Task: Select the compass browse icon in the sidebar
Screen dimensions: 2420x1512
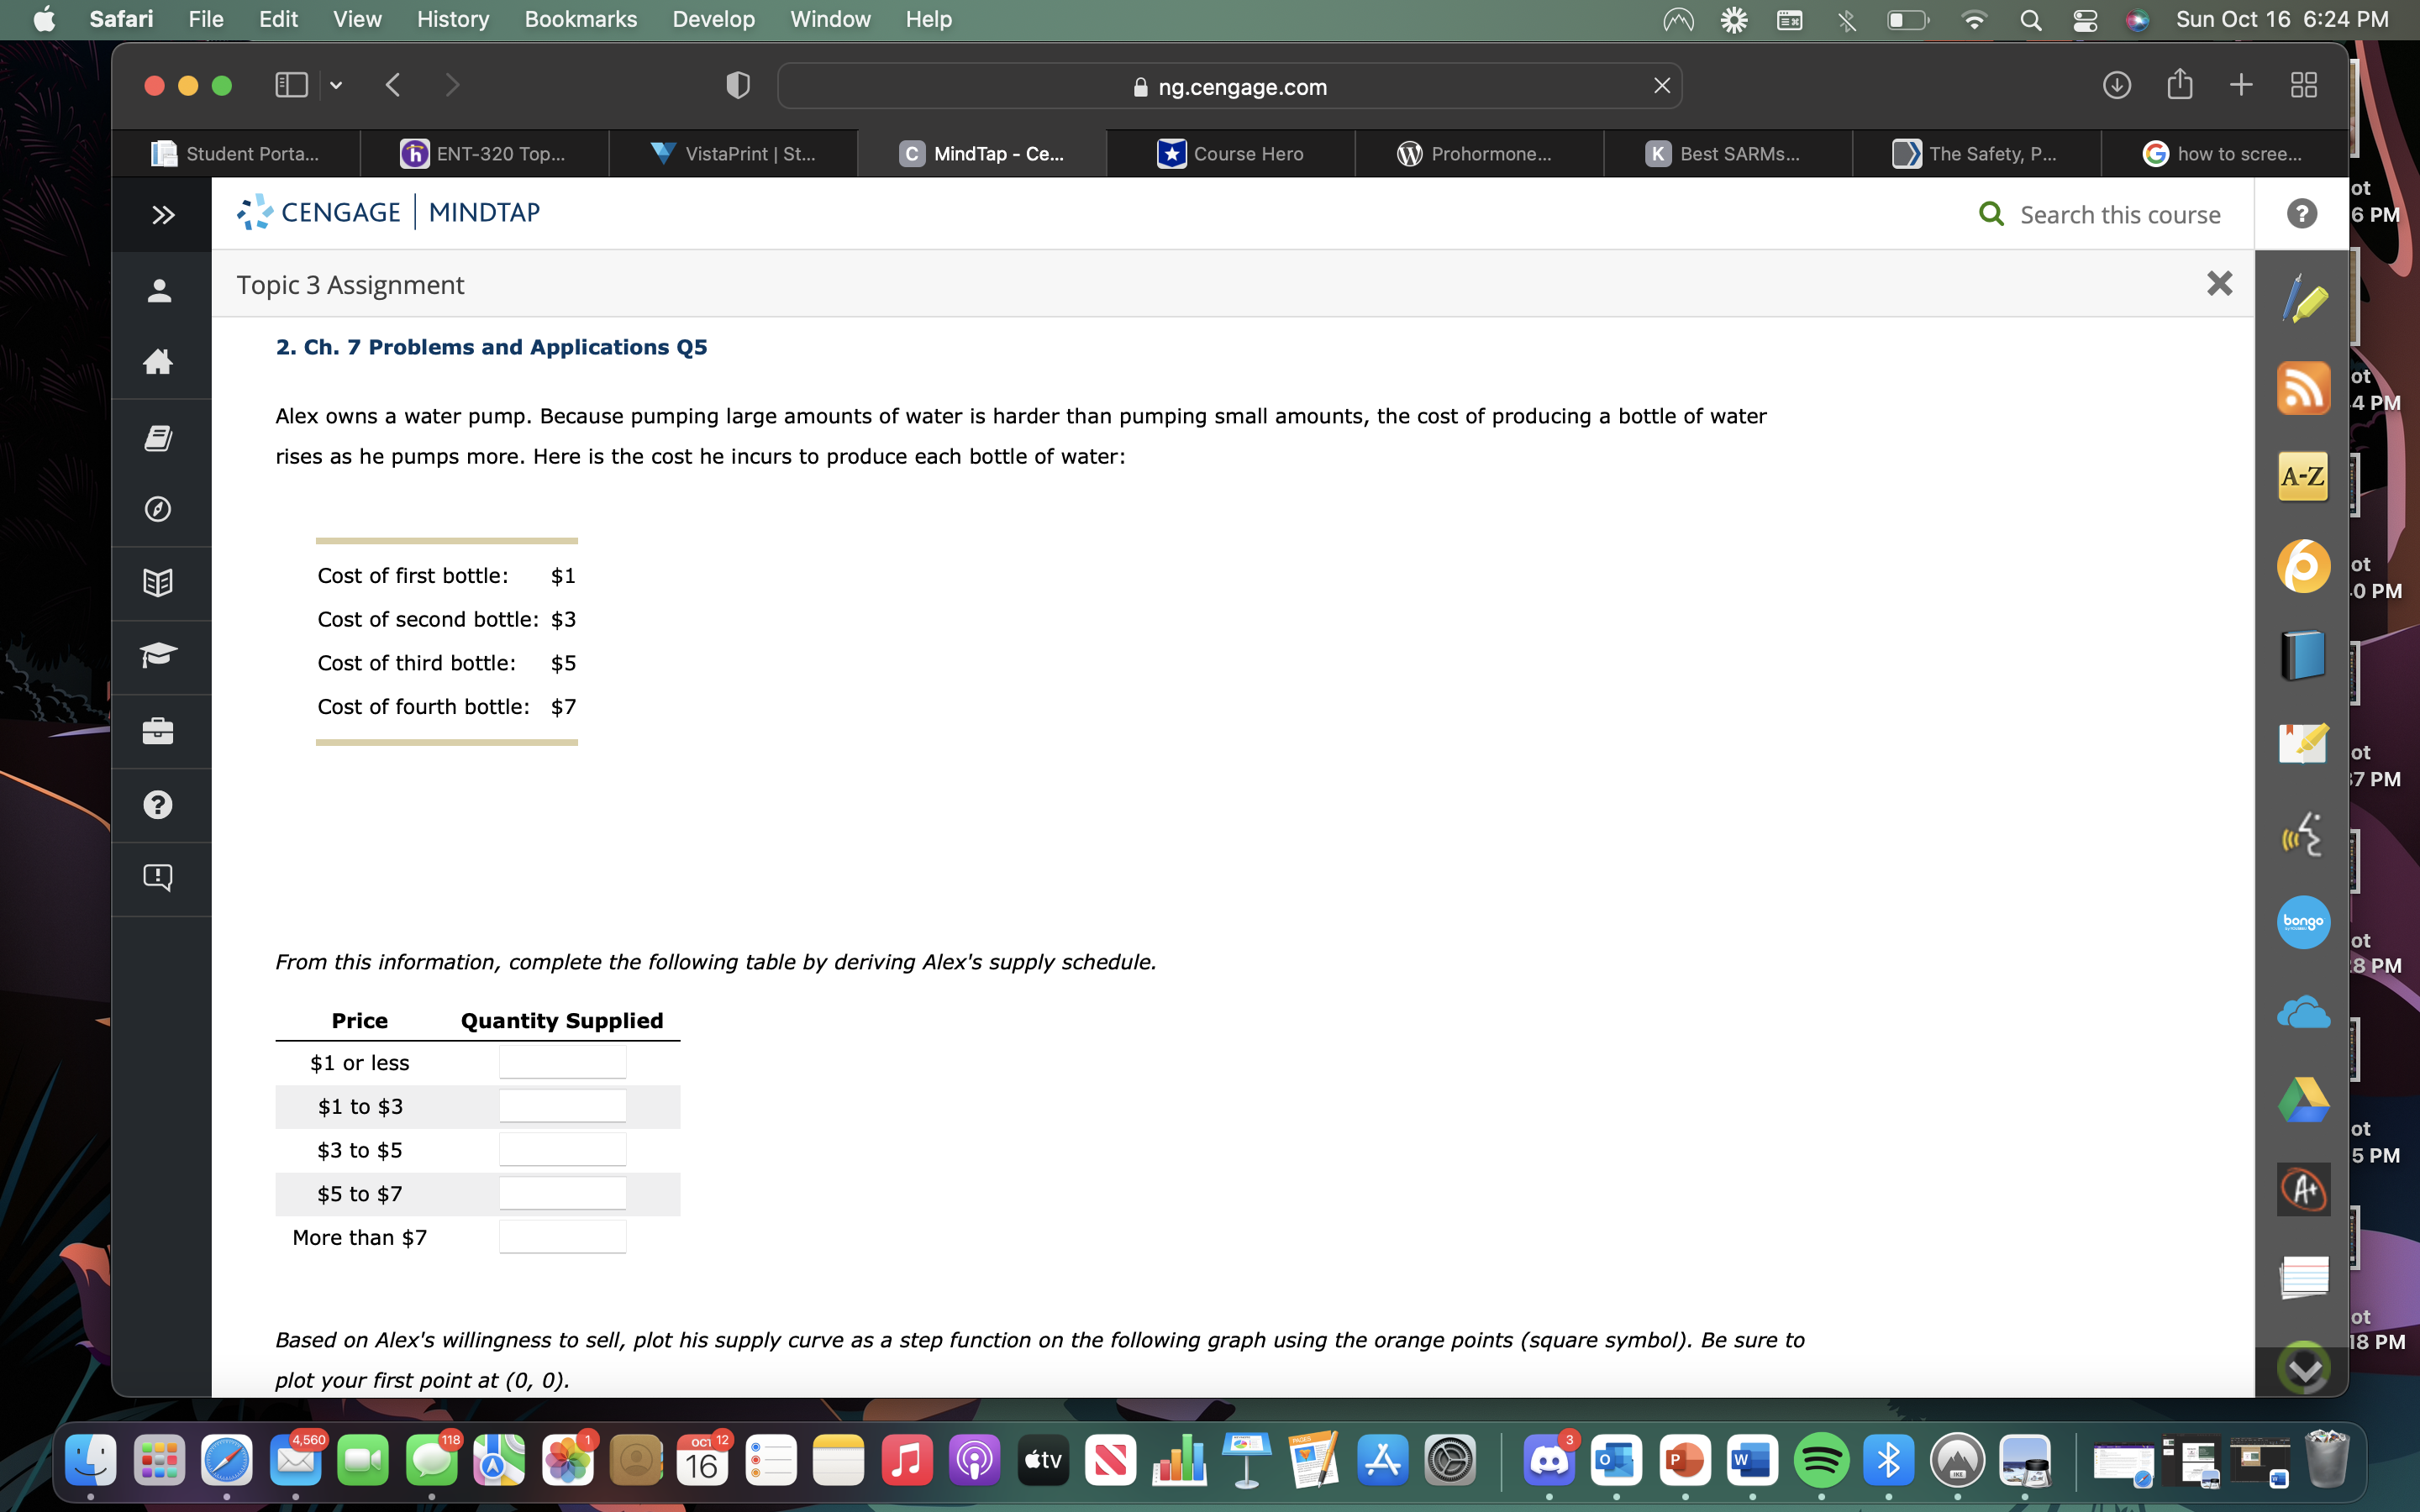Action: 160,509
